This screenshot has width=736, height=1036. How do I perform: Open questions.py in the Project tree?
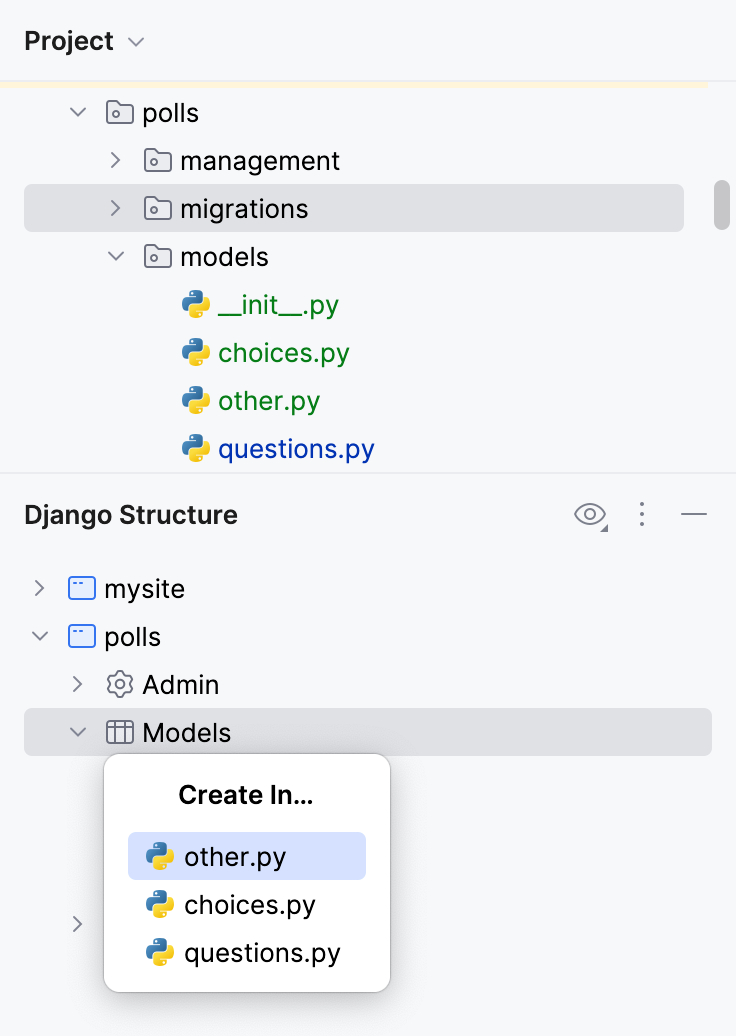[295, 449]
